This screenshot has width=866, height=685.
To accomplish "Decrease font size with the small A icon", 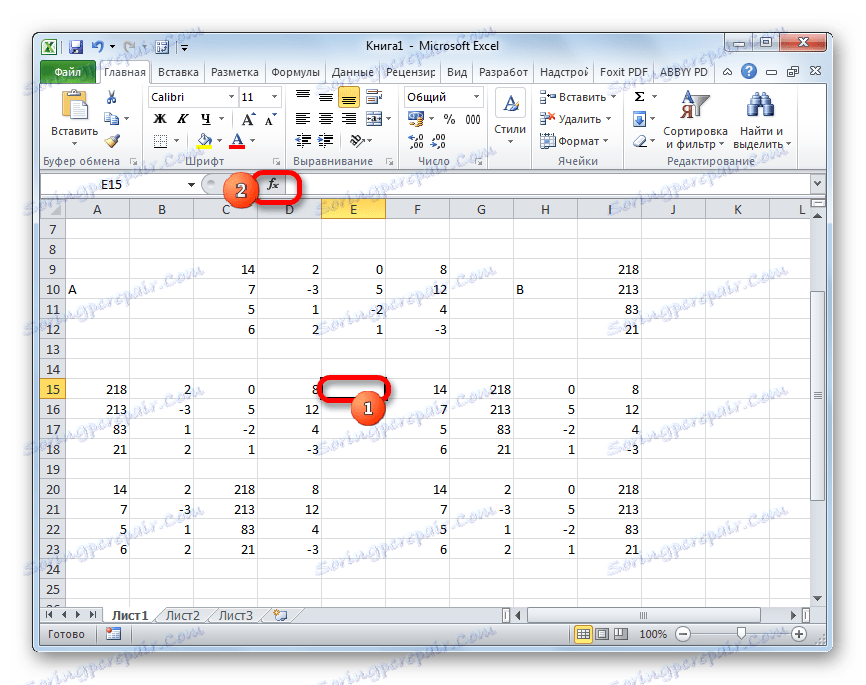I will tap(270, 119).
